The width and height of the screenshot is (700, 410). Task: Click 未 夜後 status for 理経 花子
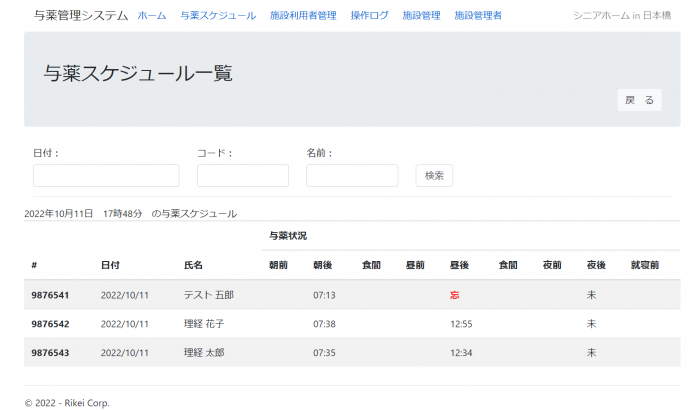tap(591, 324)
